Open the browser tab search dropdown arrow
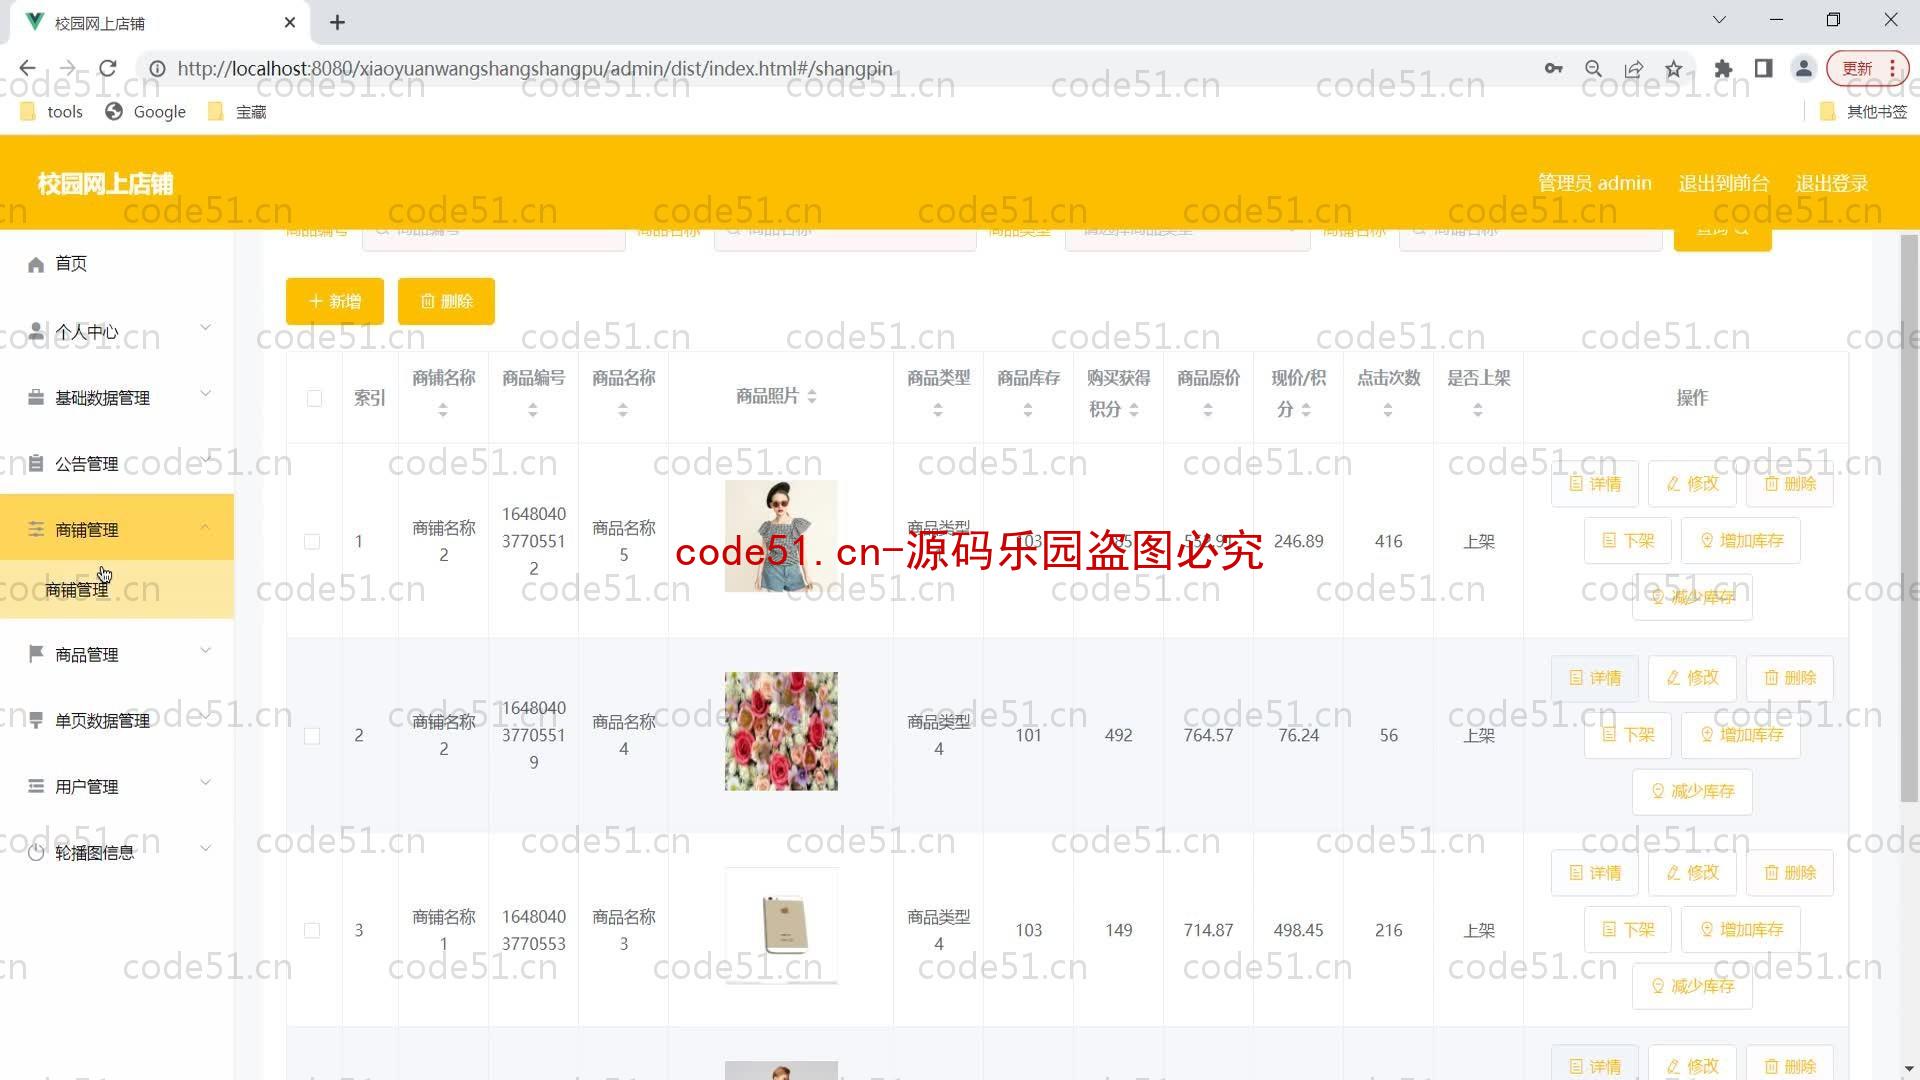This screenshot has height=1080, width=1920. pyautogui.click(x=1719, y=20)
